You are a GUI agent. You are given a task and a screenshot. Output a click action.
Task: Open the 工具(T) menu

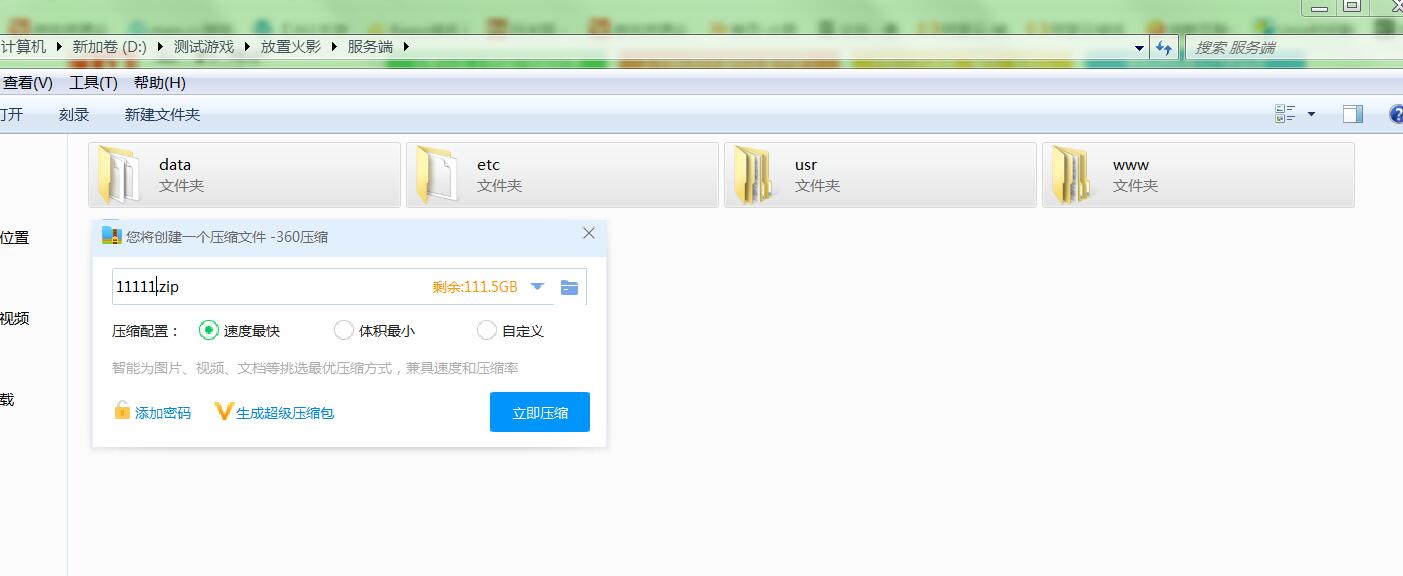click(93, 83)
